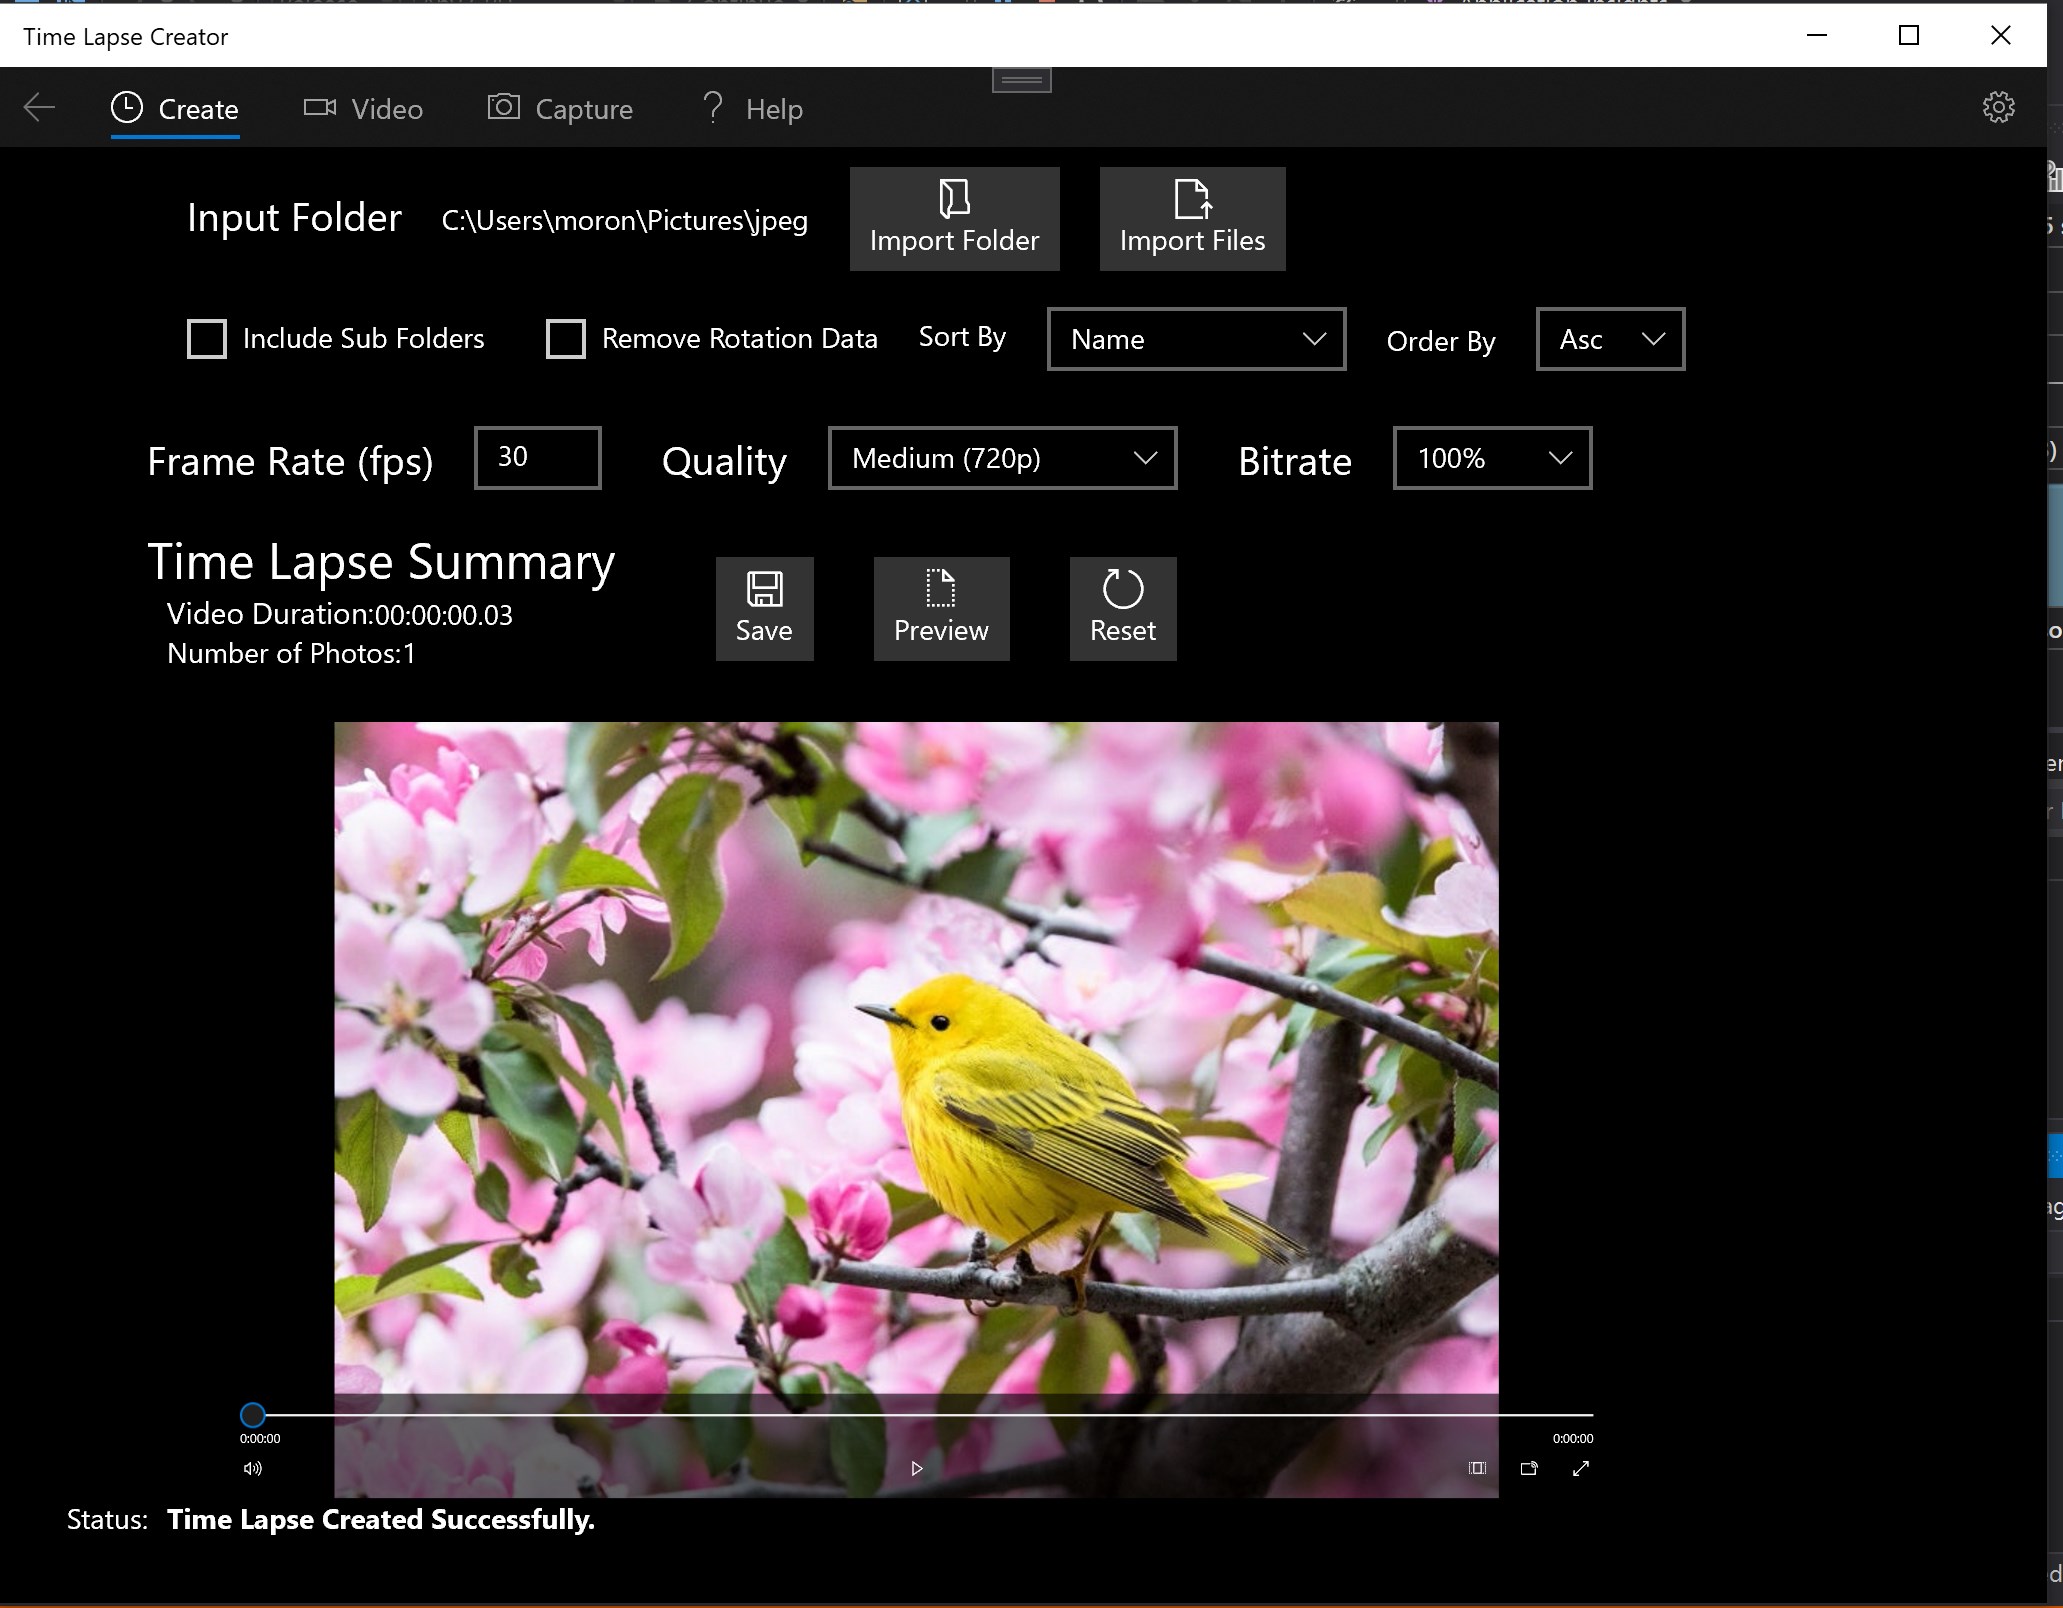Check Remove Rotation Data option
This screenshot has height=1608, width=2063.
click(x=565, y=339)
